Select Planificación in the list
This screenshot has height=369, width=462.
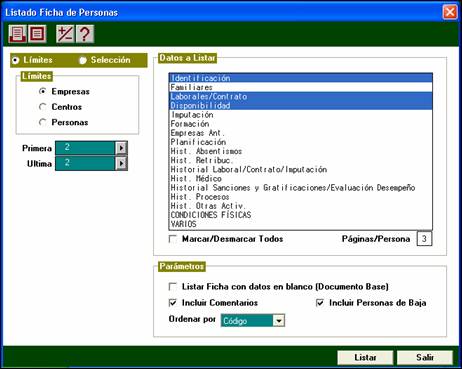click(301, 142)
